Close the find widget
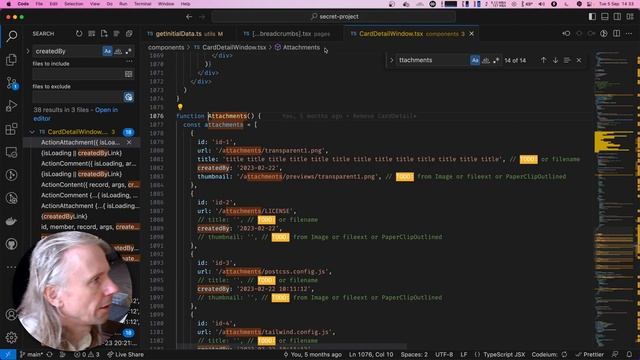 click(579, 60)
